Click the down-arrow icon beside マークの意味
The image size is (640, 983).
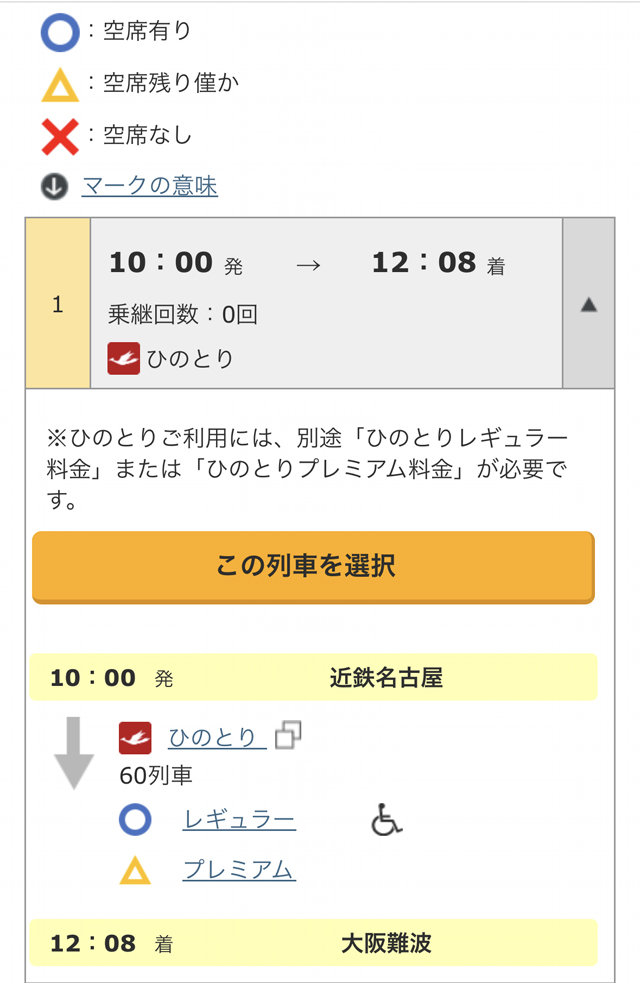54,186
